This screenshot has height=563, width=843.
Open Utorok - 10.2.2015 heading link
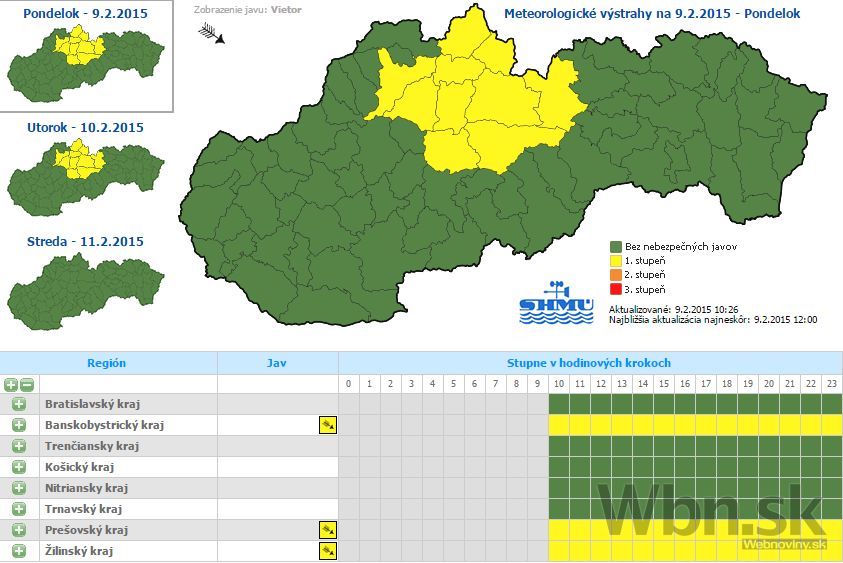[x=85, y=127]
